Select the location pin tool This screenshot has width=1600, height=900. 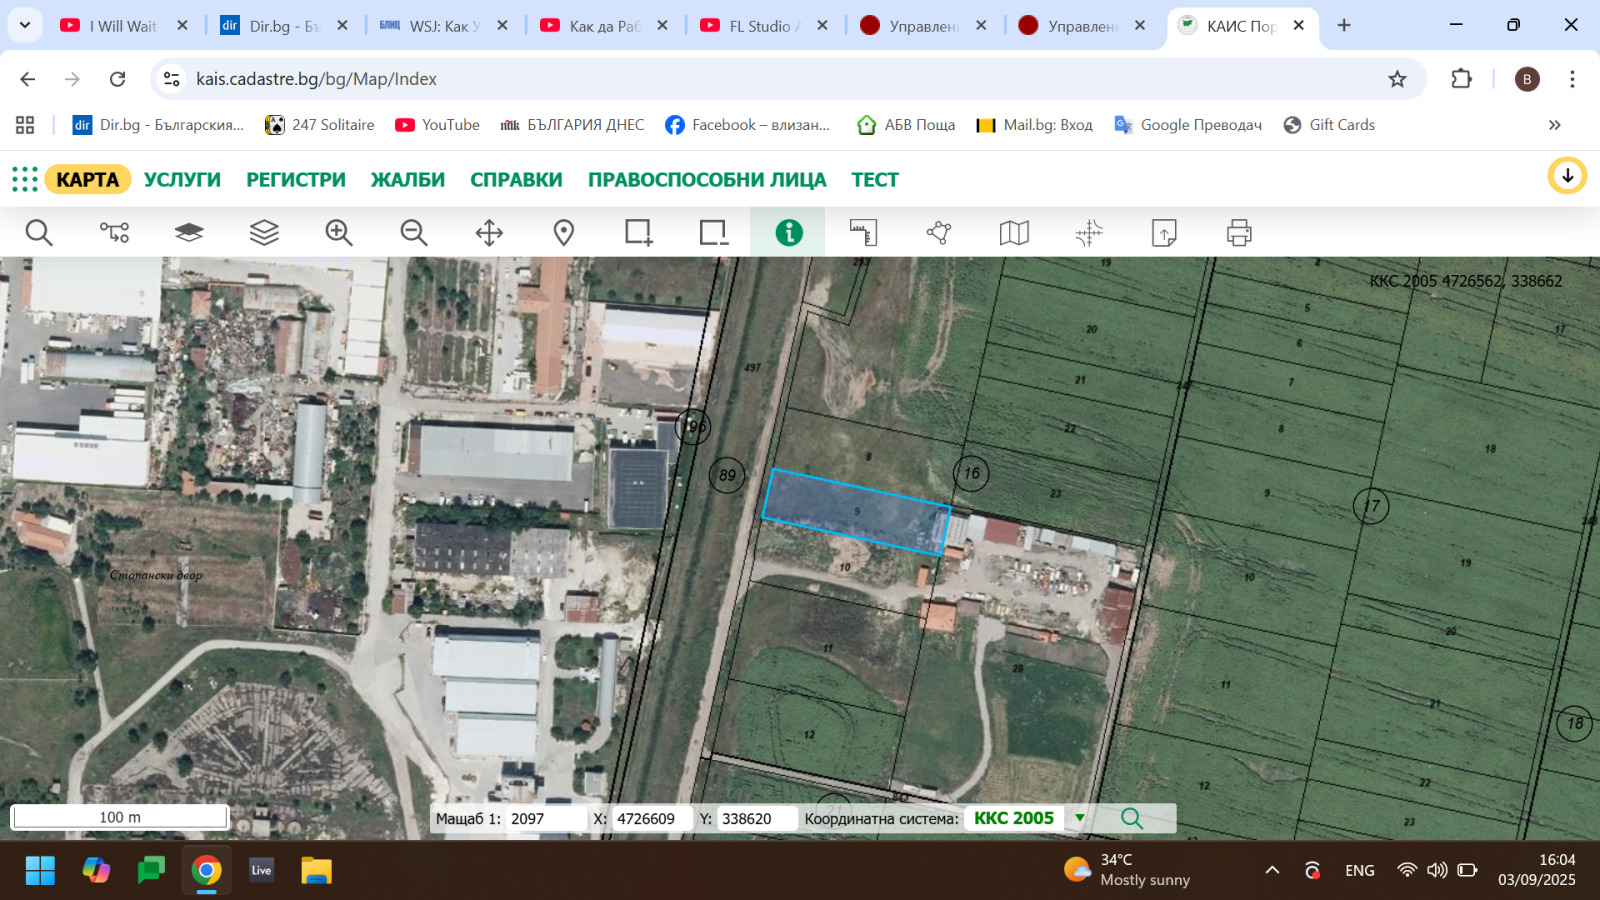point(563,232)
